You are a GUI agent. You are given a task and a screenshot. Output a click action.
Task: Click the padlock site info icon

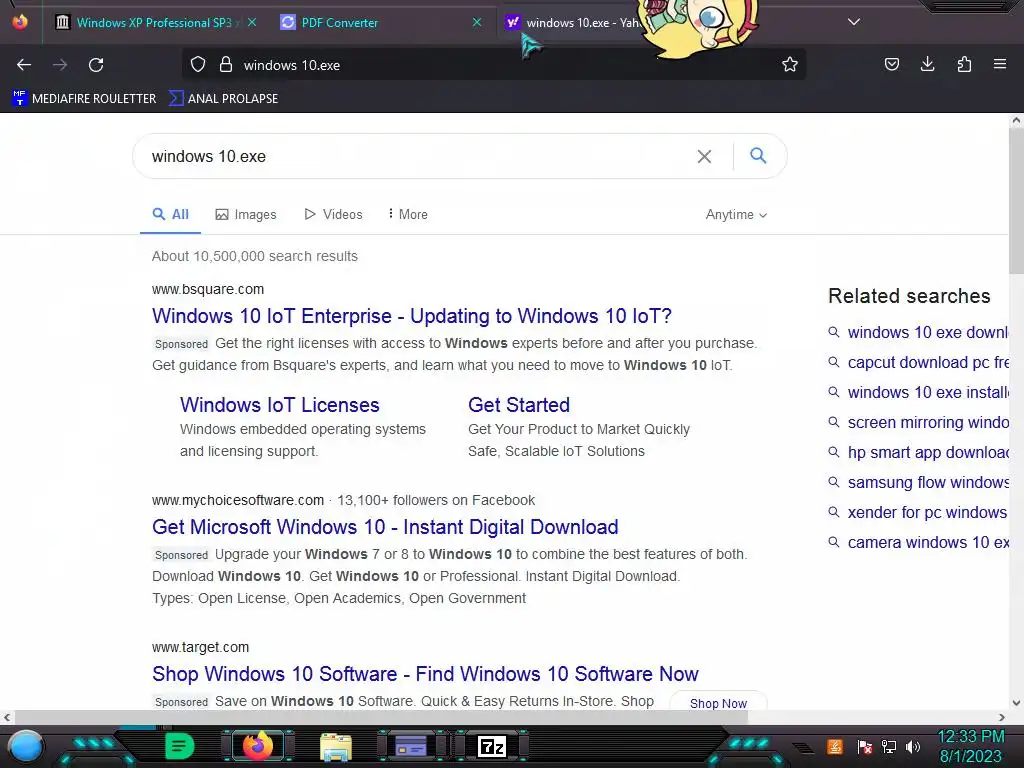point(226,65)
